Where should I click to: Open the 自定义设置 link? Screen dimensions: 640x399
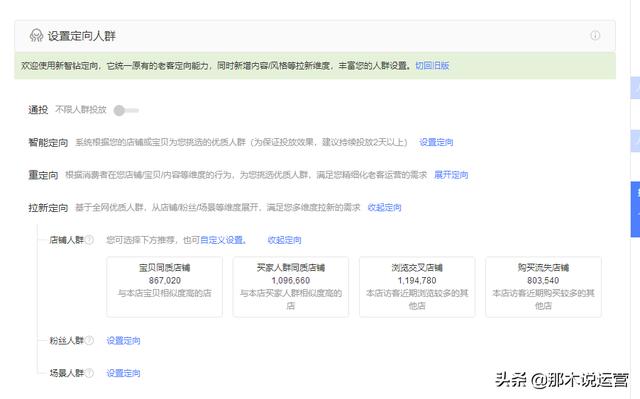pos(223,240)
